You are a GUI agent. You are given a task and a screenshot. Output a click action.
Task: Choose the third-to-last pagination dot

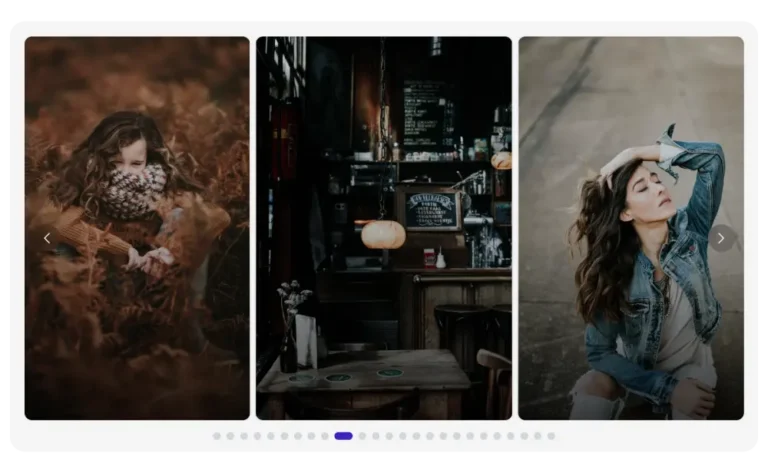(x=524, y=436)
